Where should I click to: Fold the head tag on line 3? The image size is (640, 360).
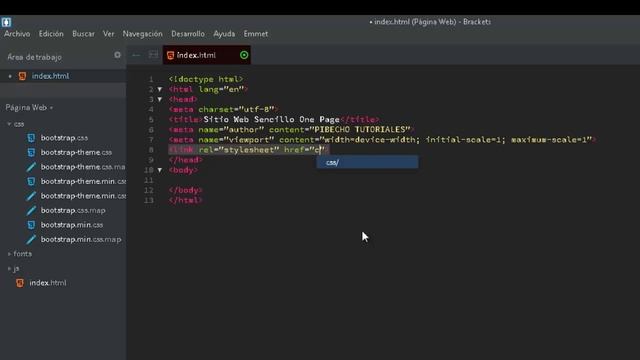160,99
